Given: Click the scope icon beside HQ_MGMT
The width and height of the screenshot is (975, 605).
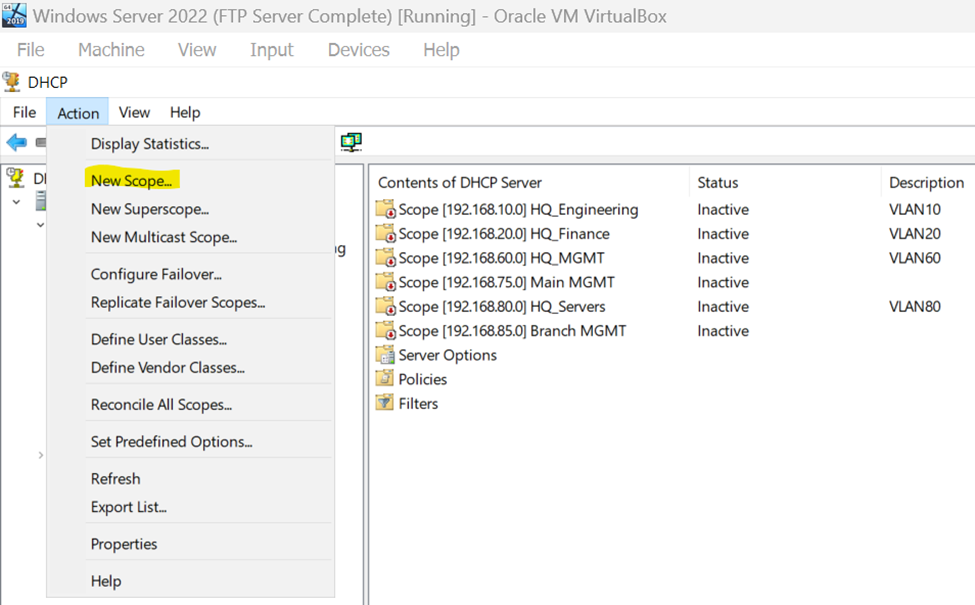Looking at the screenshot, I should coord(386,257).
